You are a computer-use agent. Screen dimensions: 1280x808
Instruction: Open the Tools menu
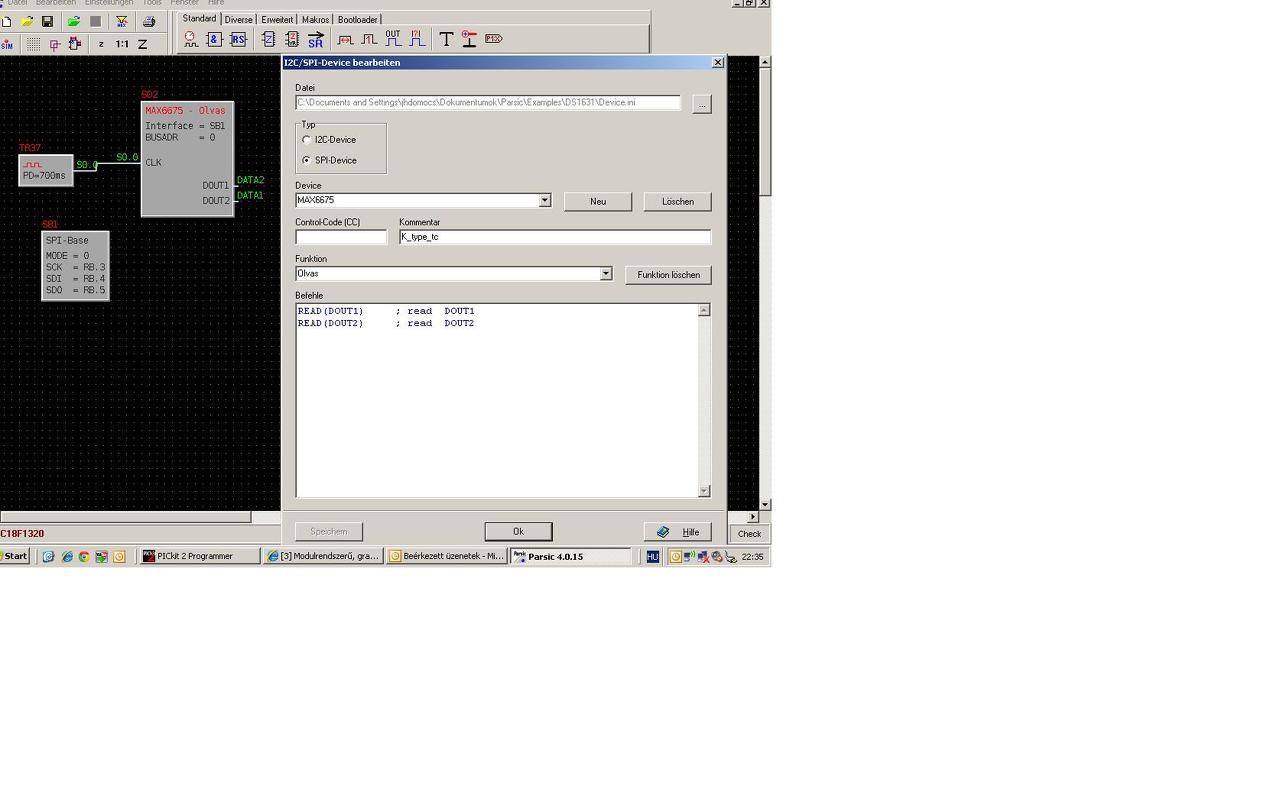(x=152, y=3)
